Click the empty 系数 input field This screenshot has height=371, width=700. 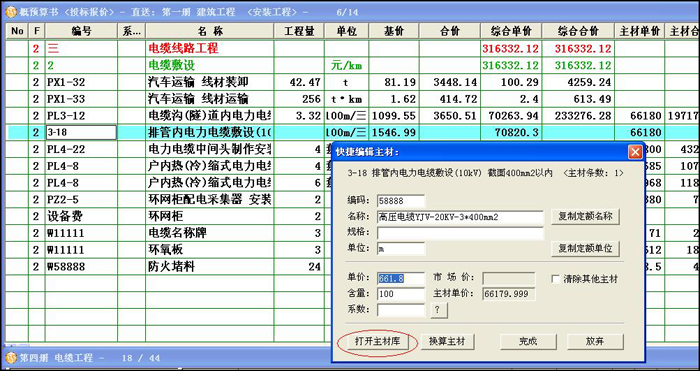click(401, 310)
